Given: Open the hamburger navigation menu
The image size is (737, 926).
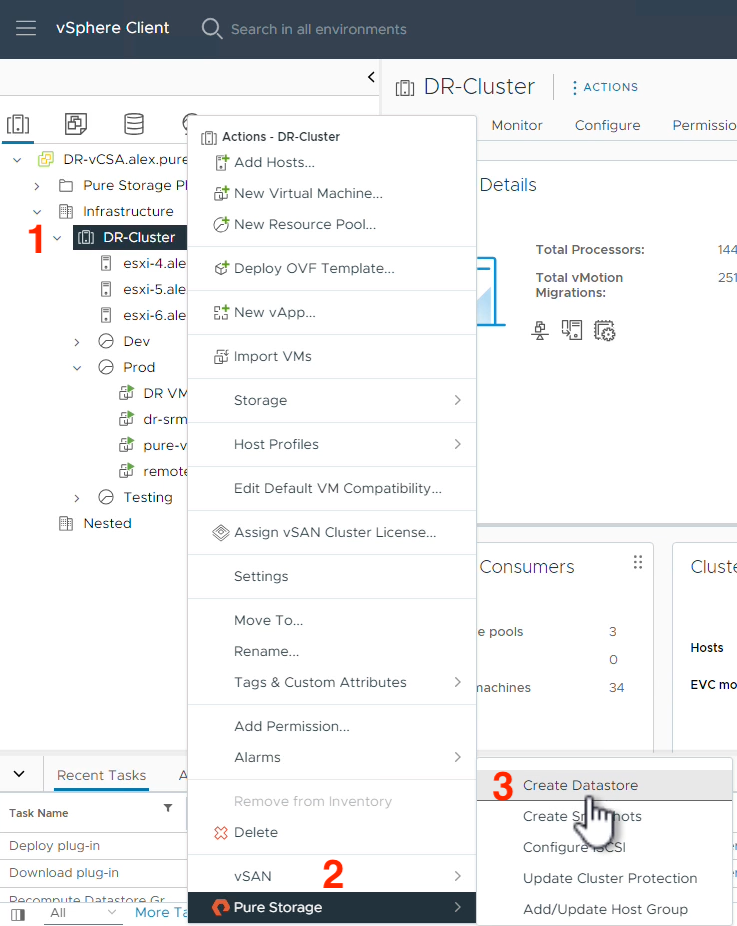Looking at the screenshot, I should [x=25, y=28].
